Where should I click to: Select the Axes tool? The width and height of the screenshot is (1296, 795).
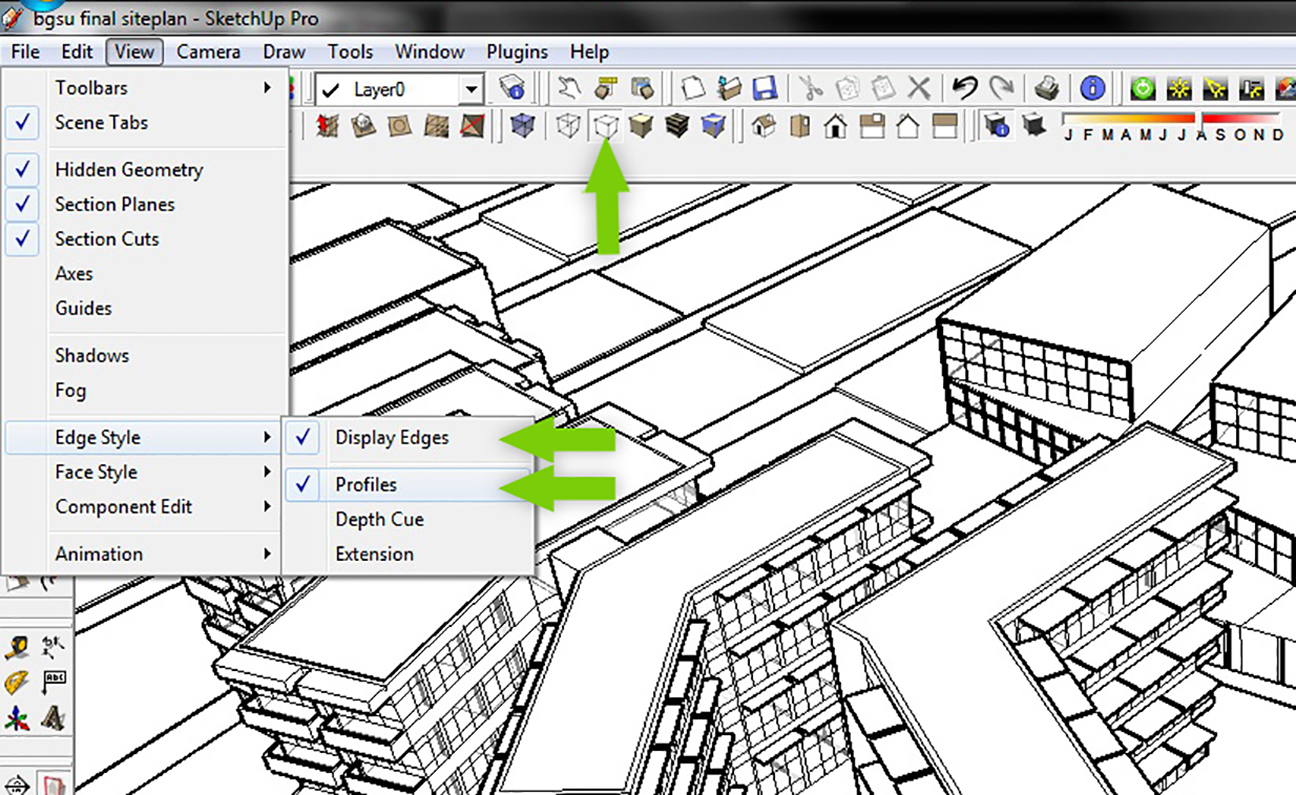tap(17, 718)
